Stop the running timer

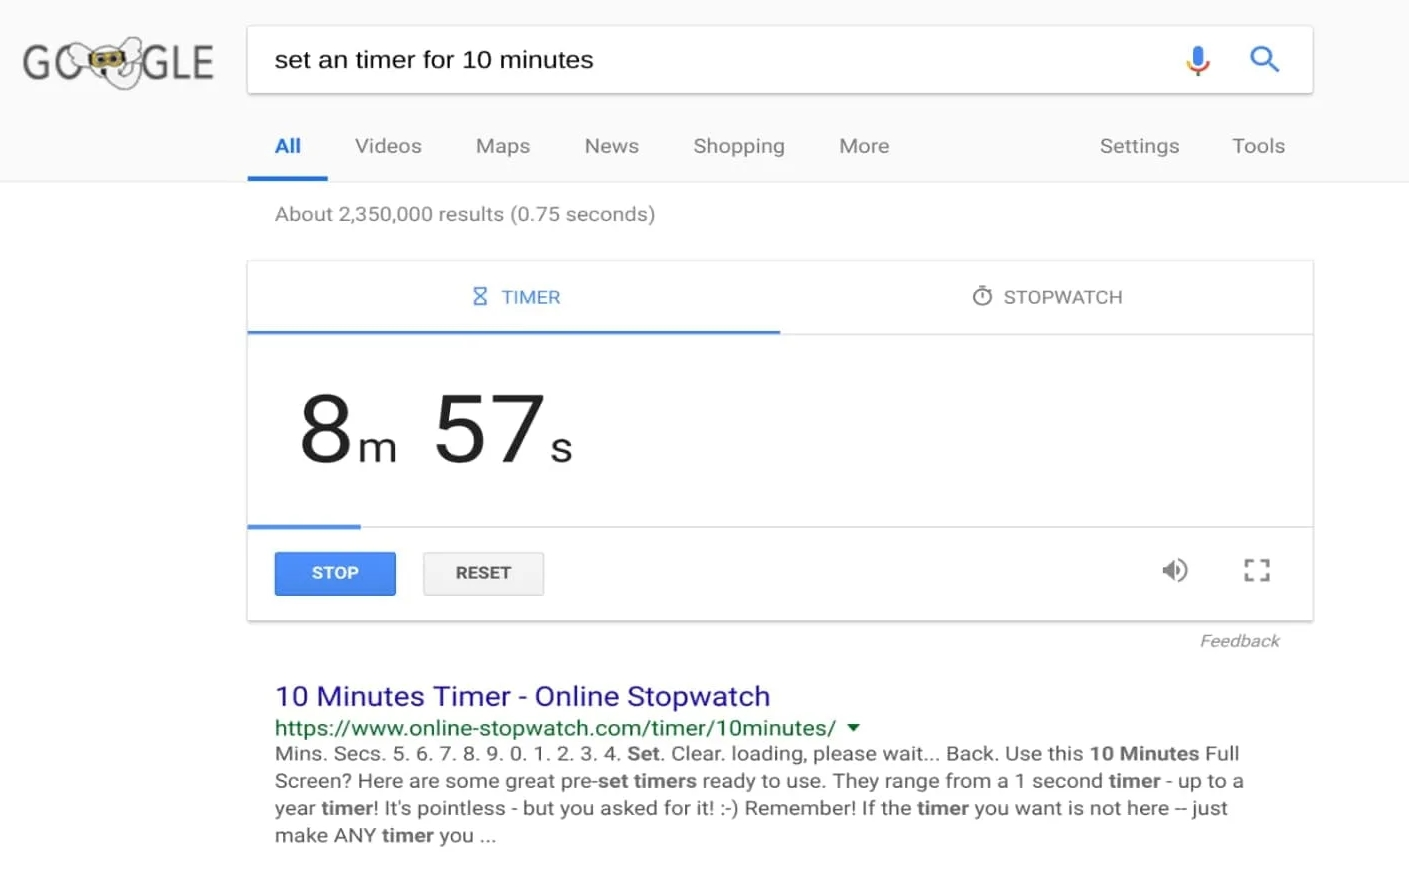334,573
